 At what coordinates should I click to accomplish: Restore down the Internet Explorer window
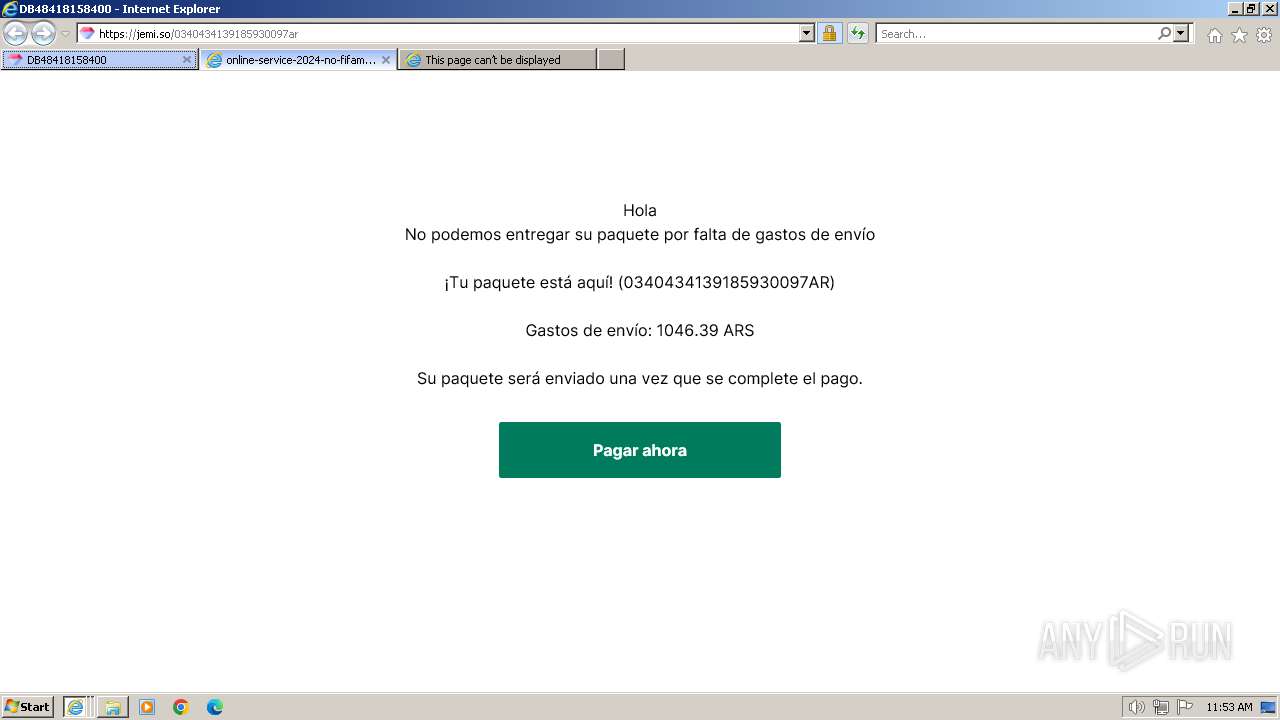click(1250, 9)
